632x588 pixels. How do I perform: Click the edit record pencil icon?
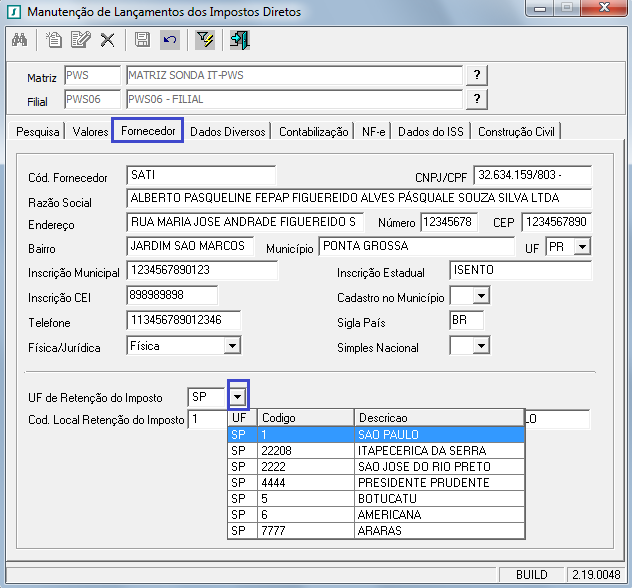click(80, 40)
